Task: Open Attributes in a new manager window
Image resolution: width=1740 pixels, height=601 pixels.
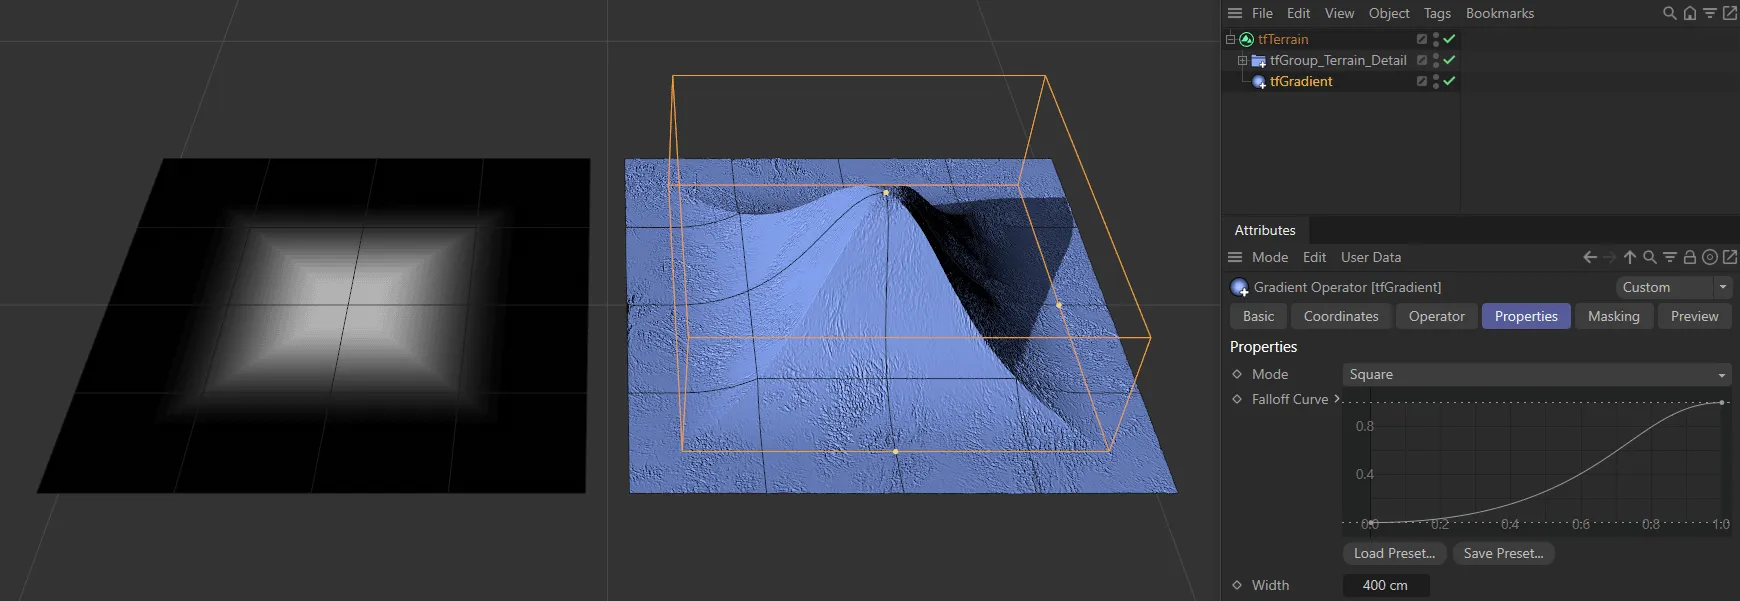Action: point(1730,257)
